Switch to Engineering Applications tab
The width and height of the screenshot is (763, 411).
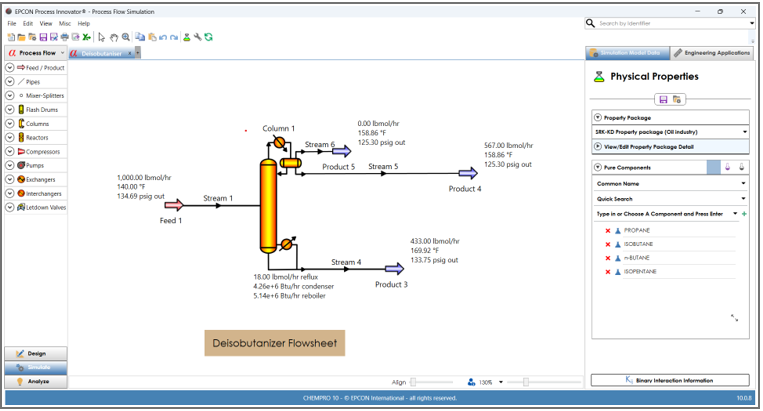tap(712, 53)
